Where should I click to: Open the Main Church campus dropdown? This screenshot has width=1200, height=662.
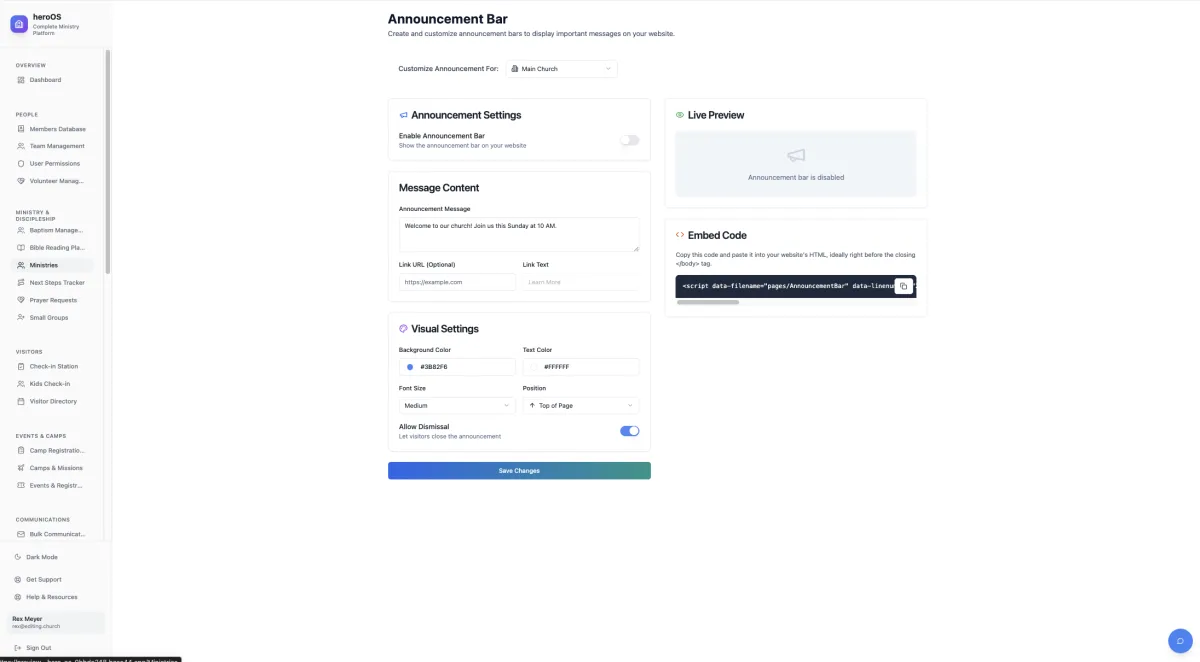tap(561, 69)
